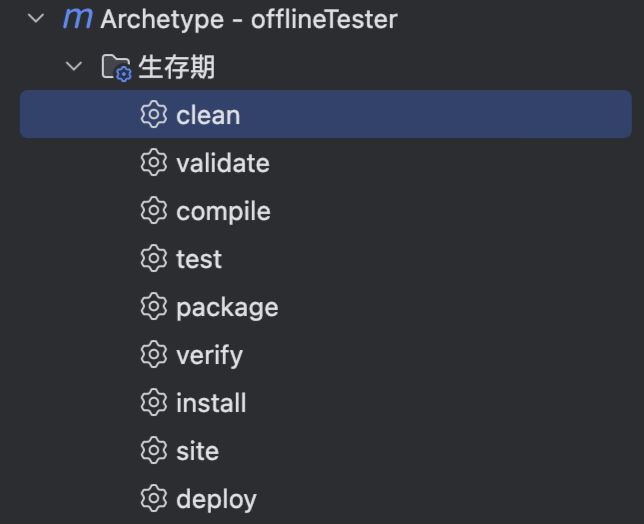
Task: Click the 生存期 lifecycle folder icon
Action: tap(116, 68)
